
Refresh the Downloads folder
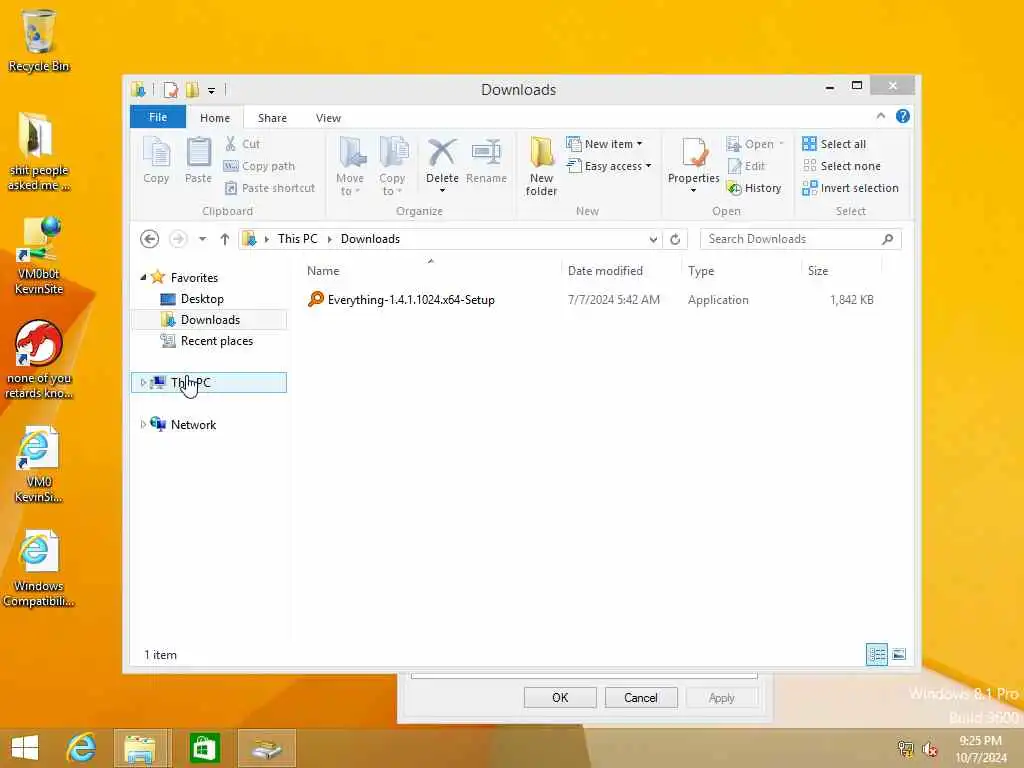pyautogui.click(x=675, y=240)
